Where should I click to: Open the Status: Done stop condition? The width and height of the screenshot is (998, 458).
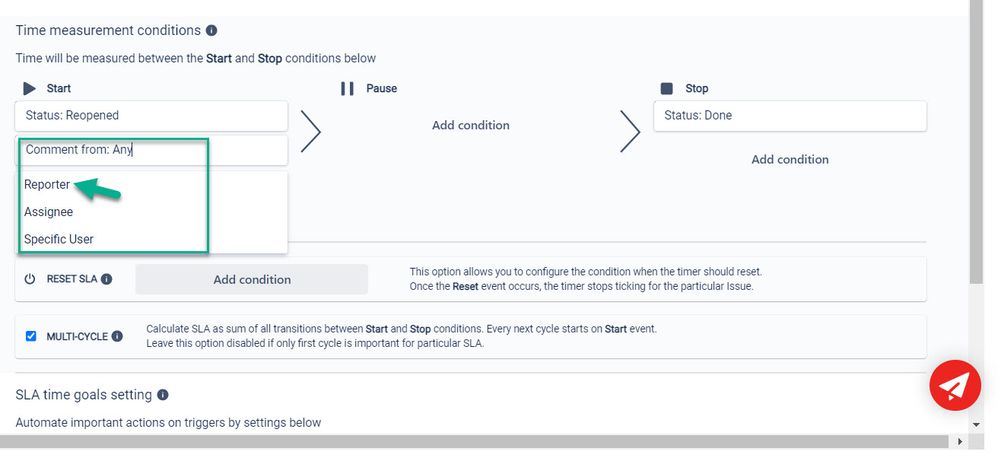coord(789,115)
